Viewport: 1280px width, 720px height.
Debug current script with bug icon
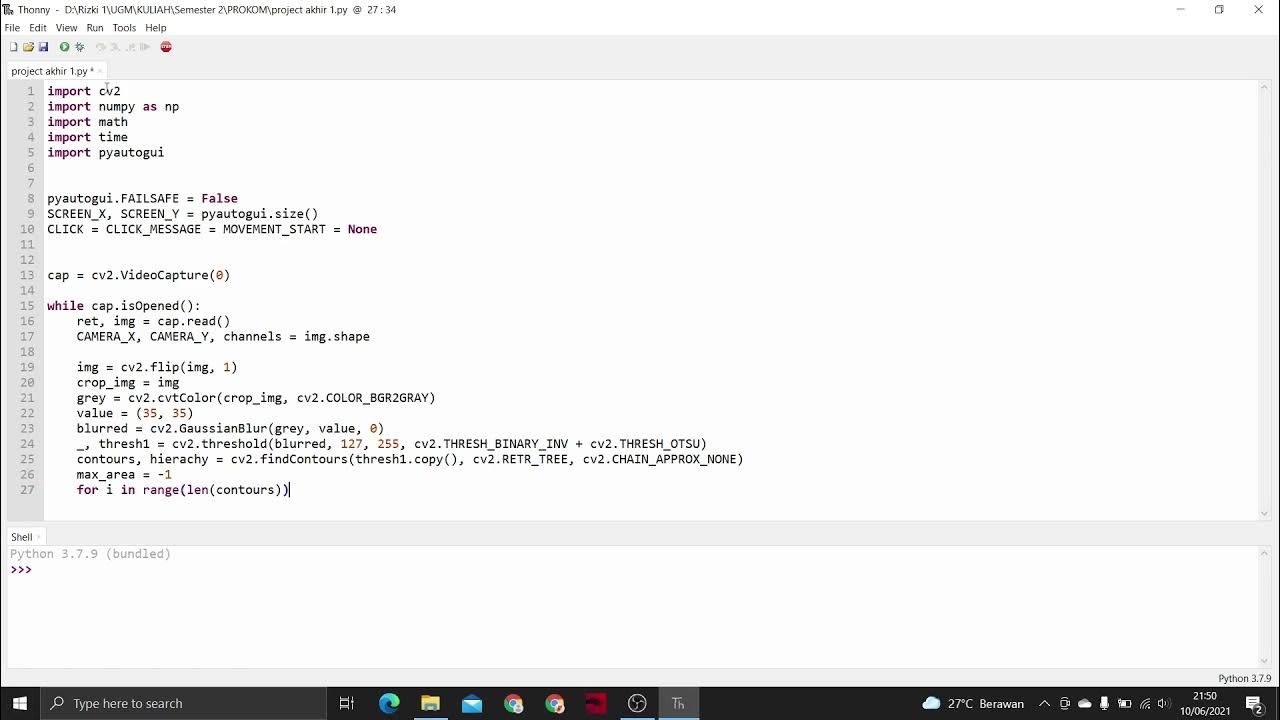(80, 47)
